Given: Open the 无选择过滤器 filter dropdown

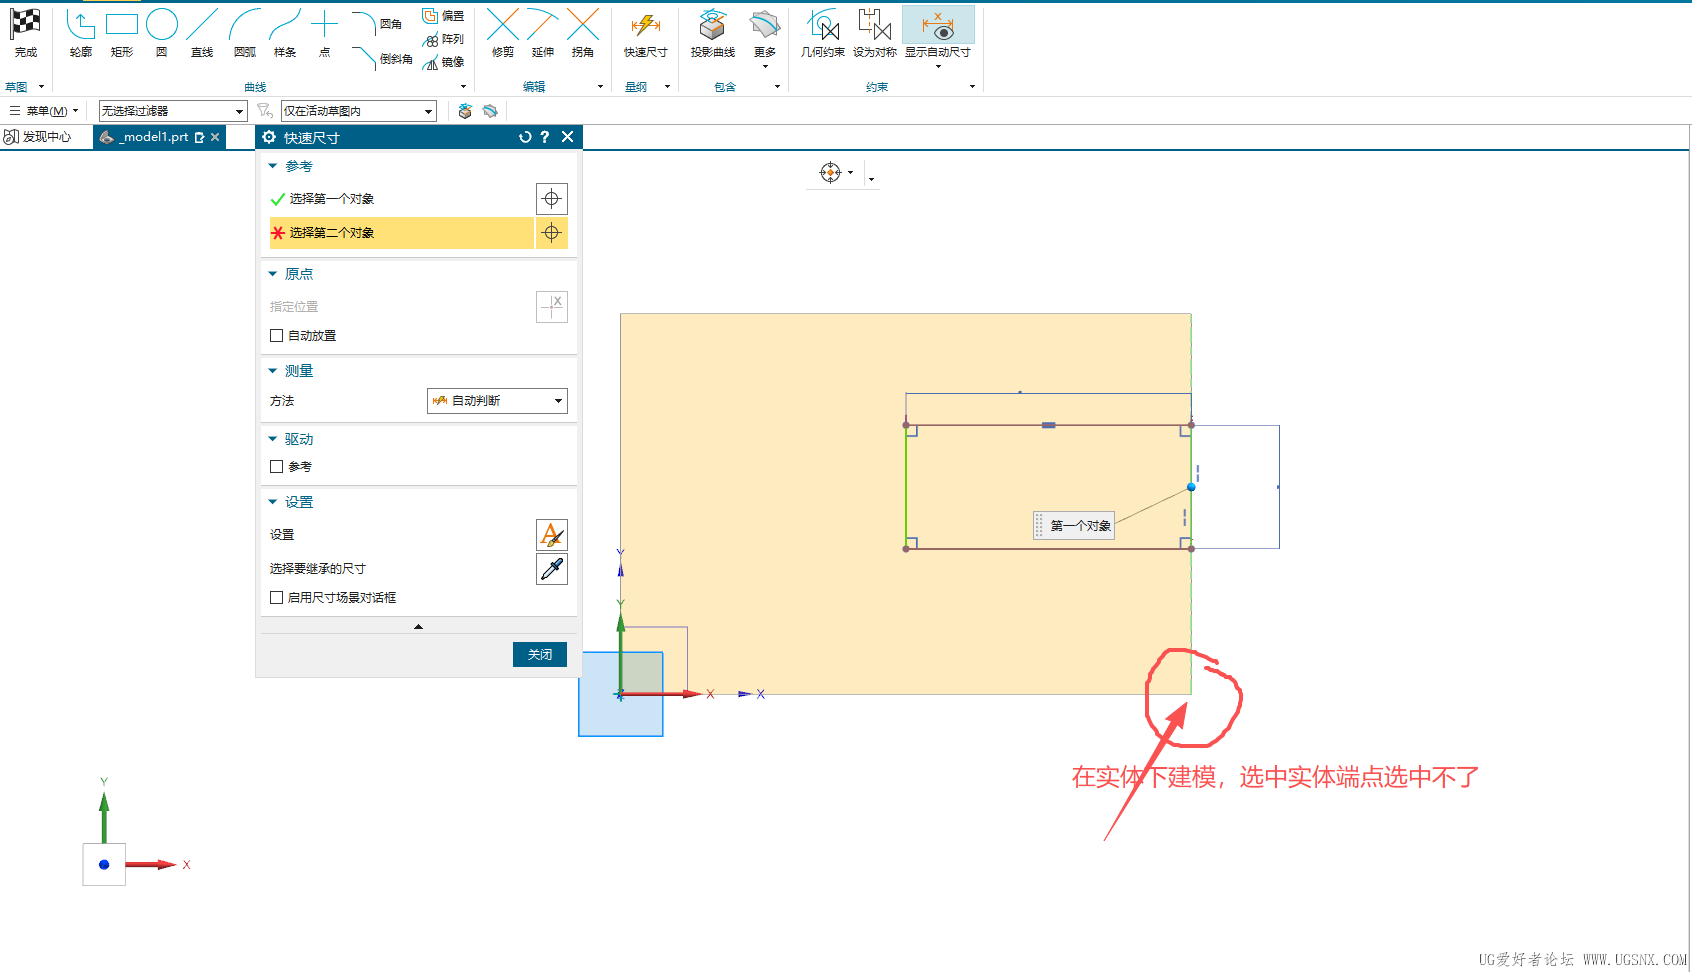Looking at the screenshot, I should [x=172, y=111].
